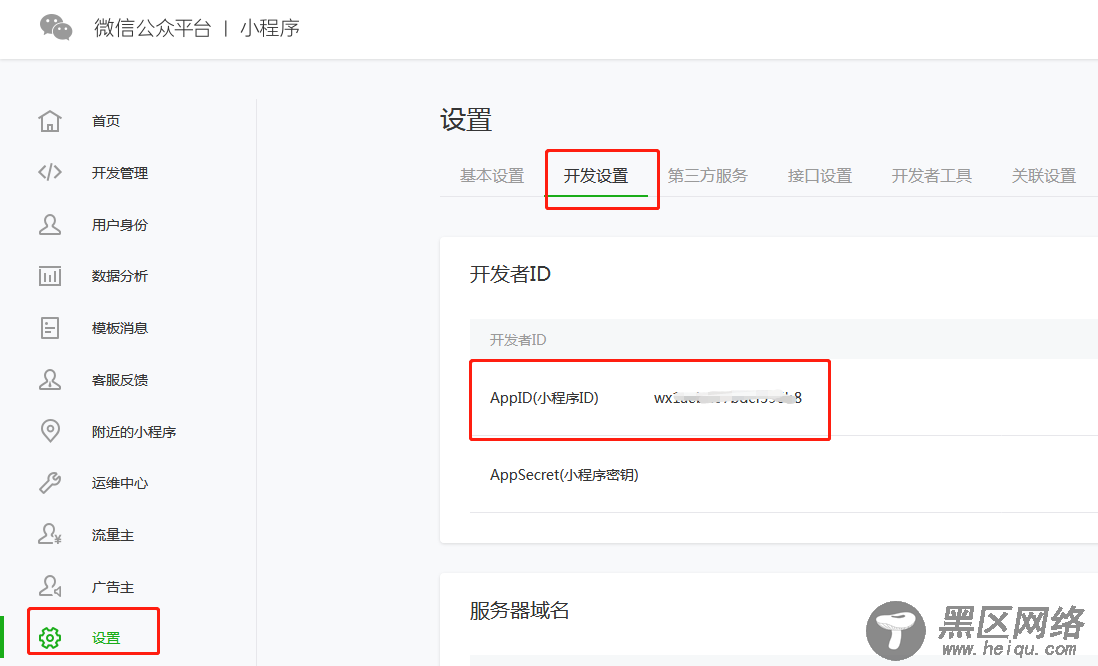Click the AppSecret(小程序密钥) label
The width and height of the screenshot is (1098, 666).
[x=564, y=475]
